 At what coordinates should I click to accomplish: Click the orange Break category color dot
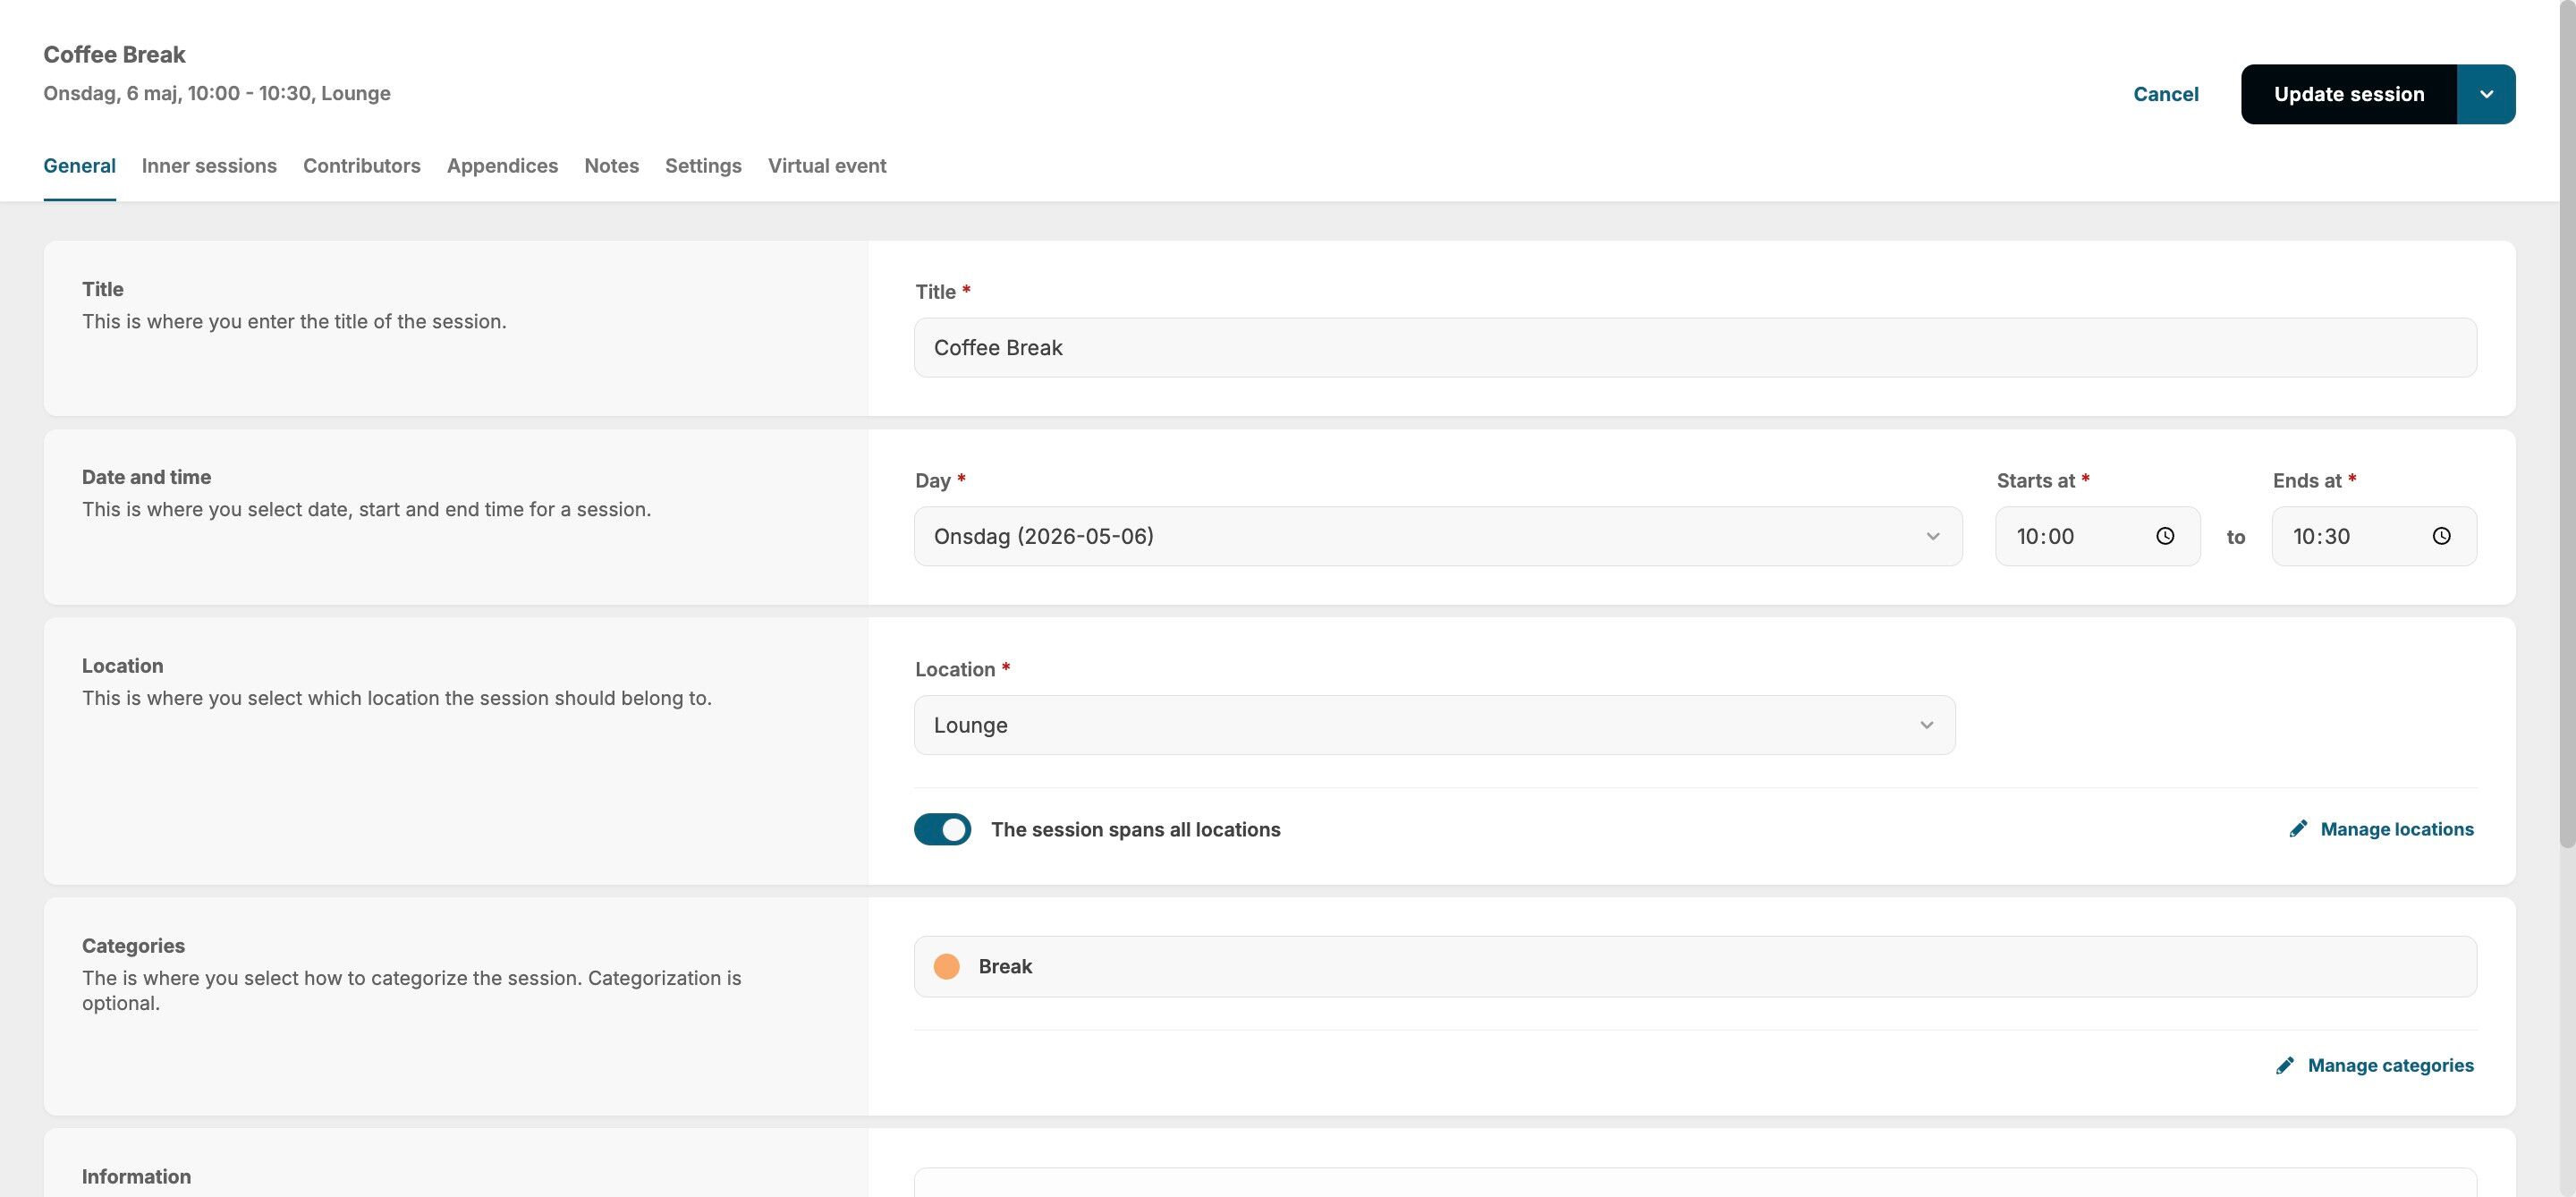pyautogui.click(x=946, y=966)
